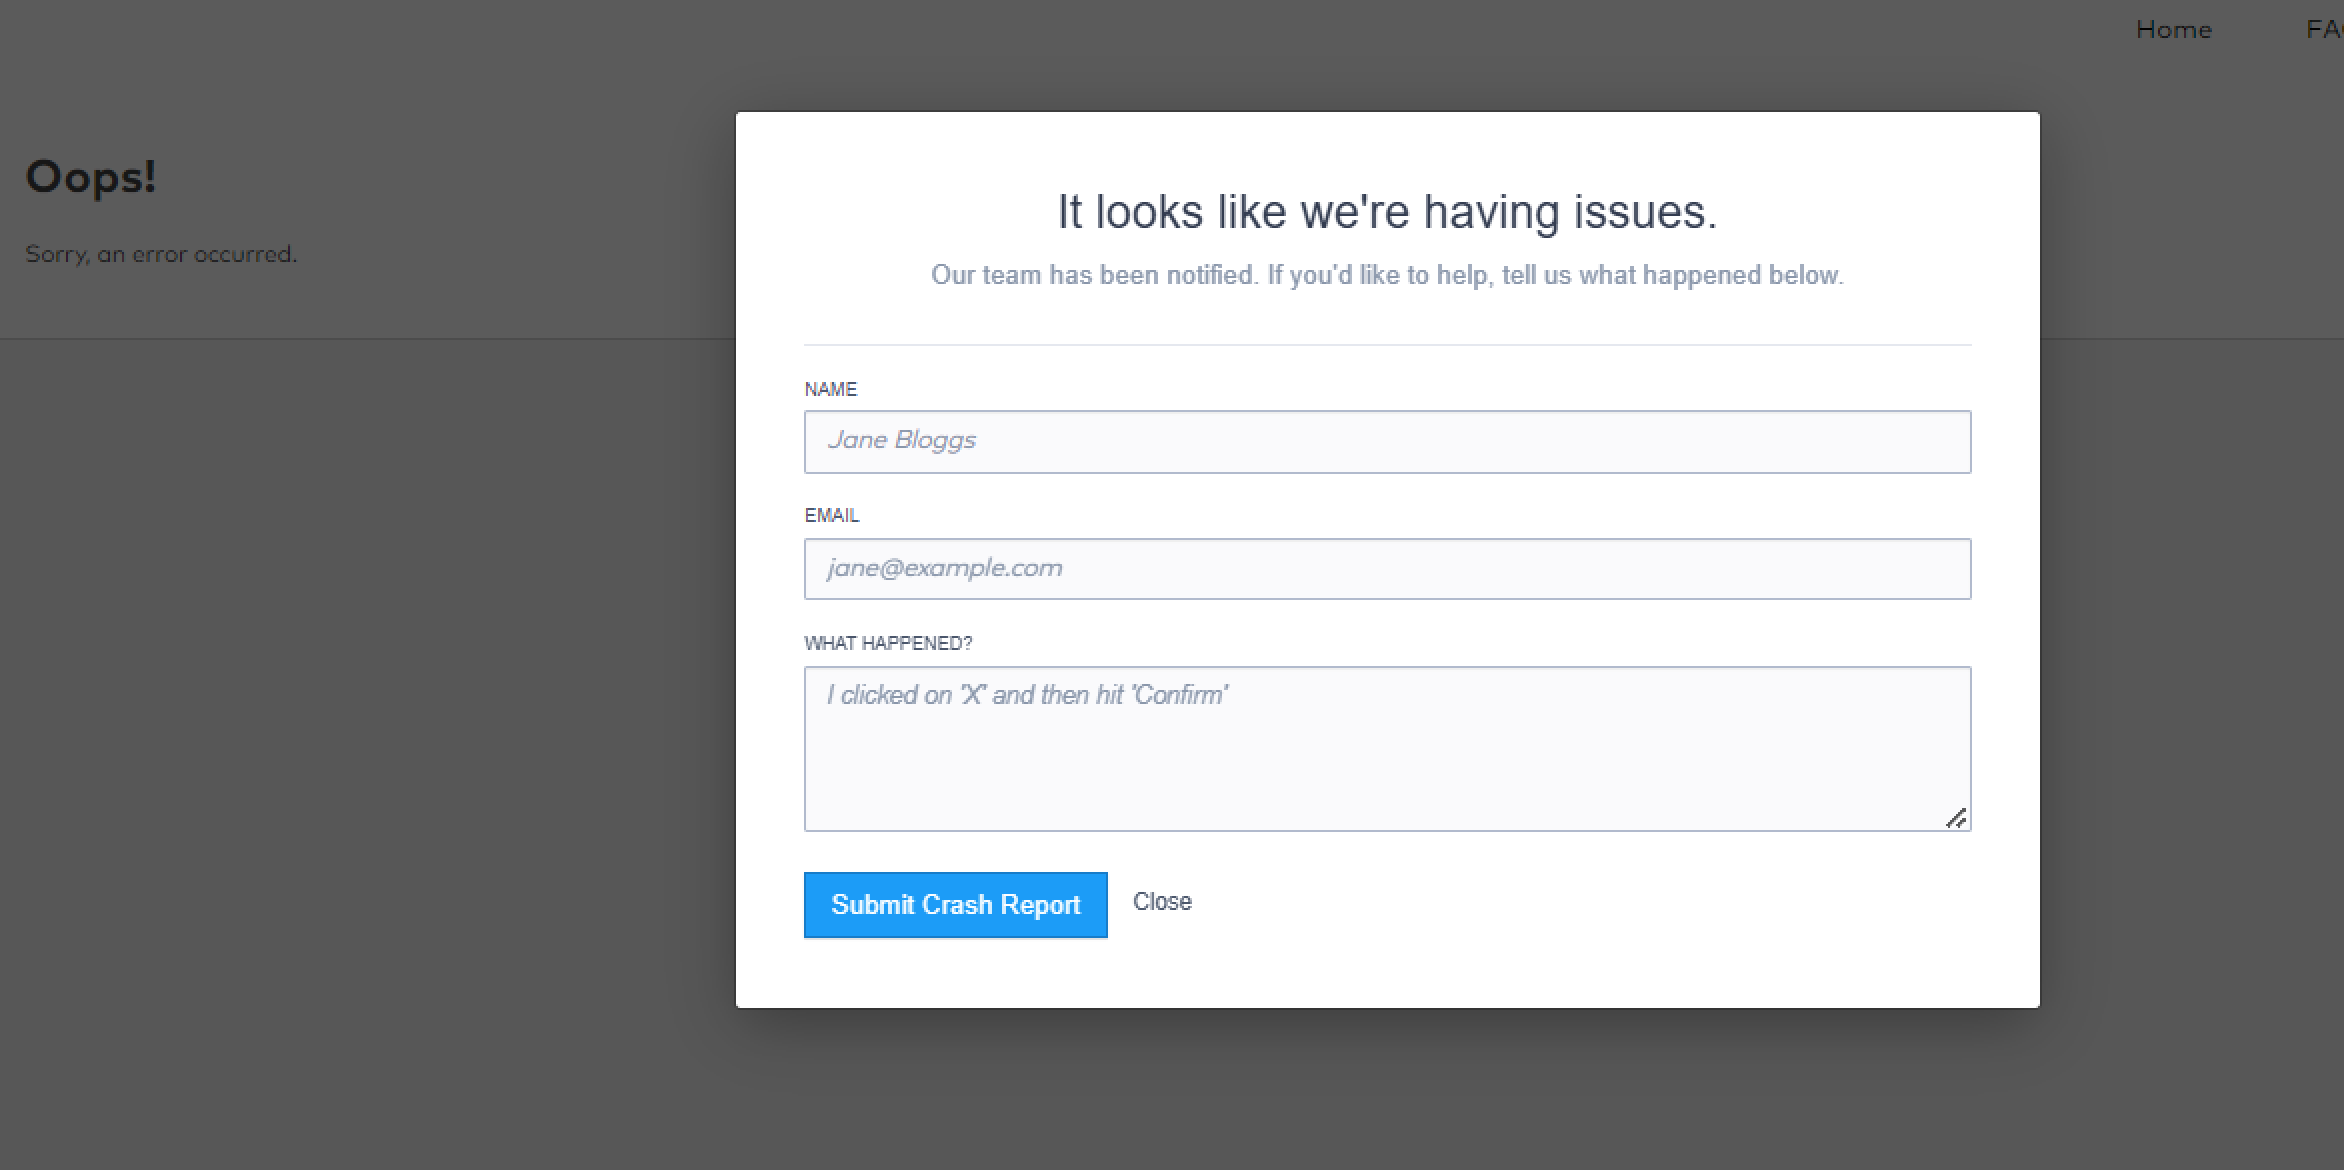Dismiss the dialog with the Close link
The image size is (2344, 1170).
tap(1162, 902)
